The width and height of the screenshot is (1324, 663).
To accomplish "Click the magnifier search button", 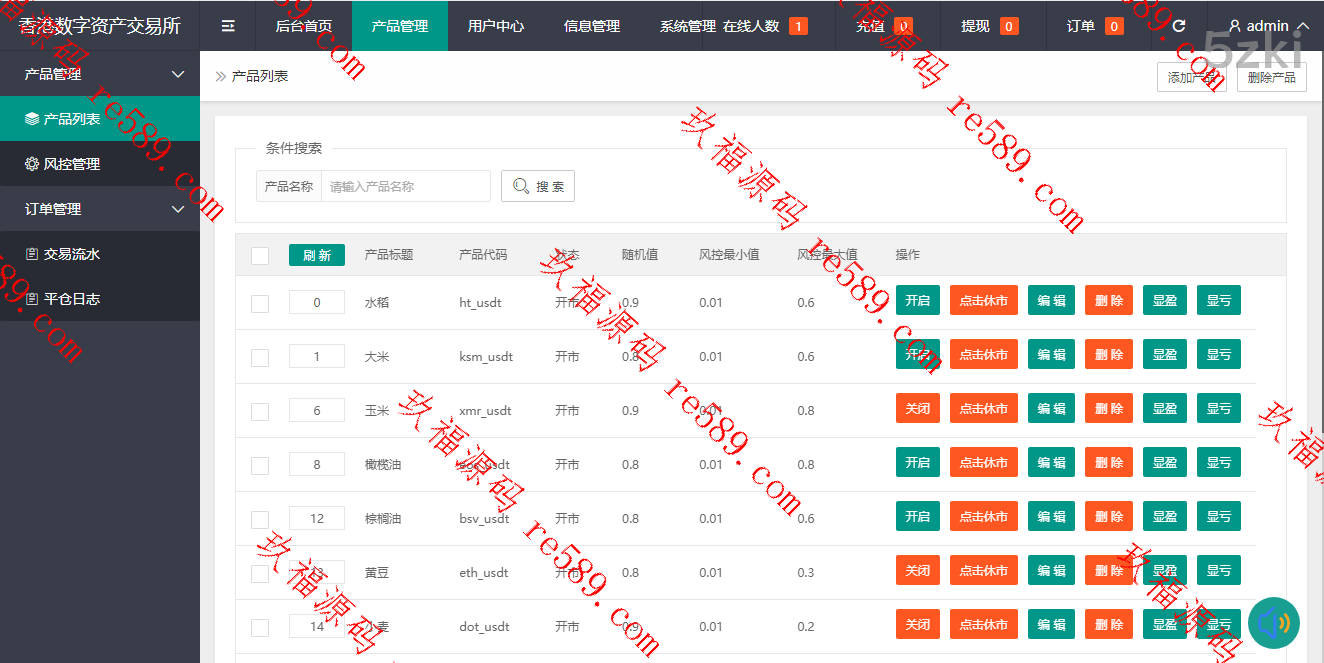I will coord(537,186).
